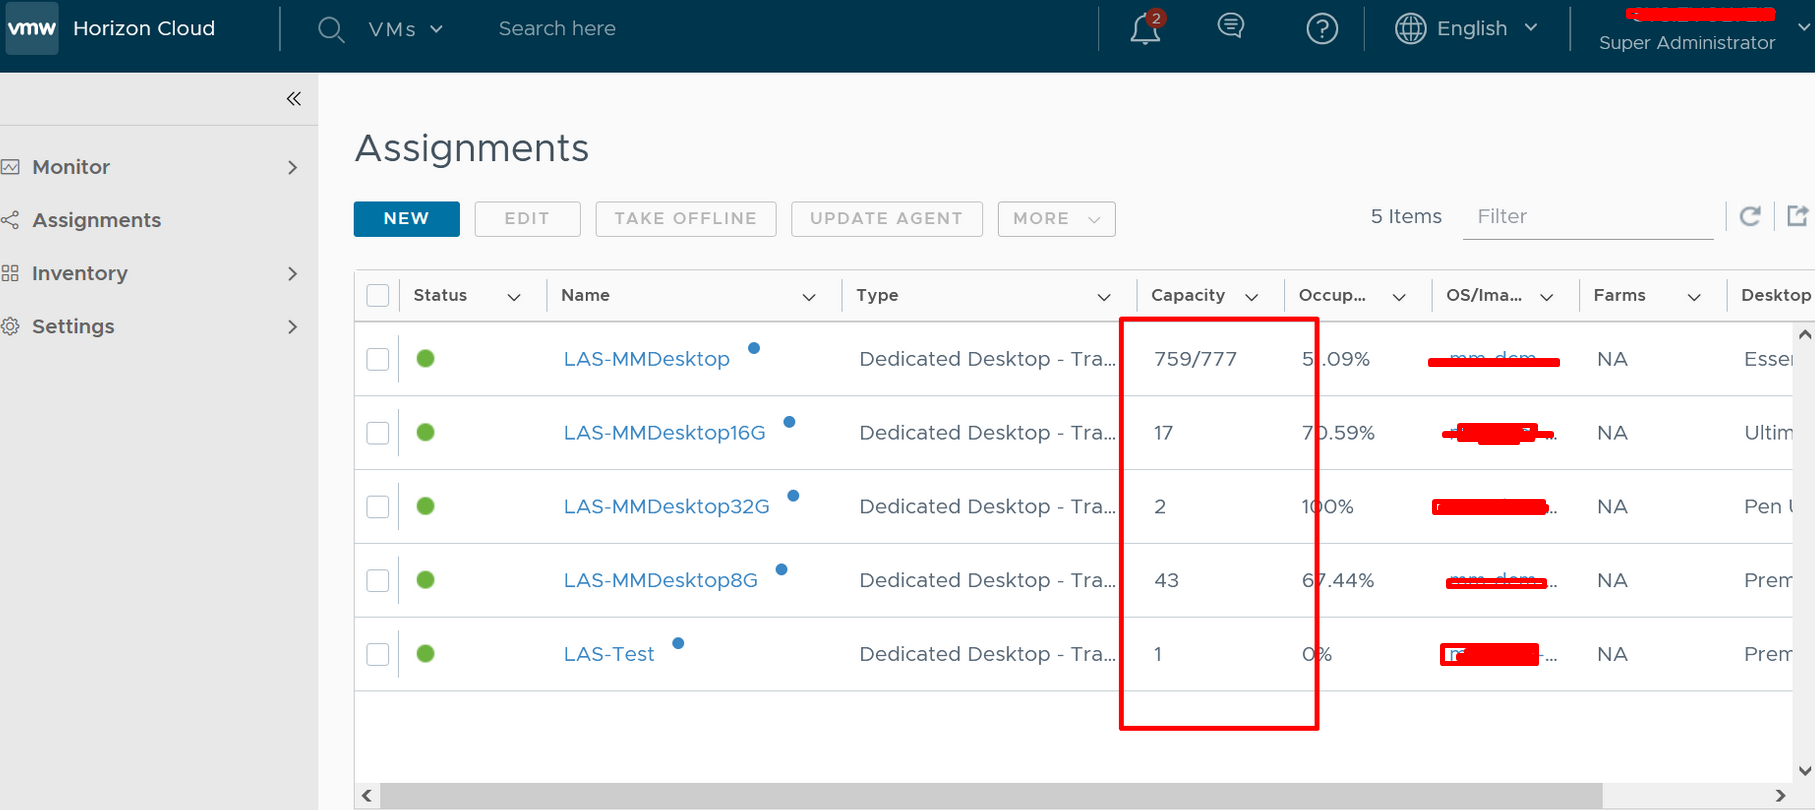The width and height of the screenshot is (1815, 810).
Task: Click the Settings gear icon in sidebar
Action: pos(10,326)
